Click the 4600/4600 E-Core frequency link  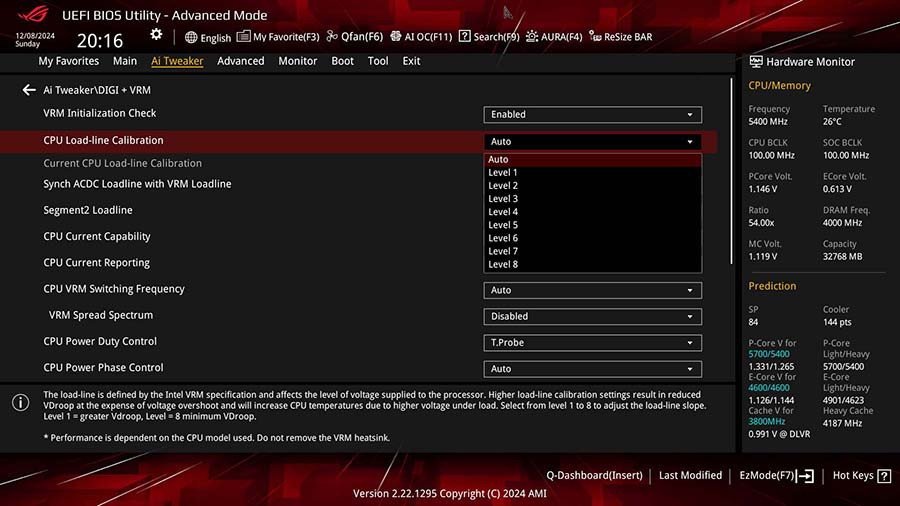[x=769, y=388]
